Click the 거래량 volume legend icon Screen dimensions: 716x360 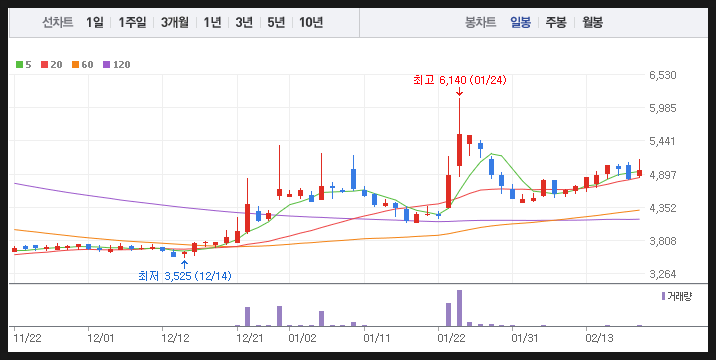663,296
